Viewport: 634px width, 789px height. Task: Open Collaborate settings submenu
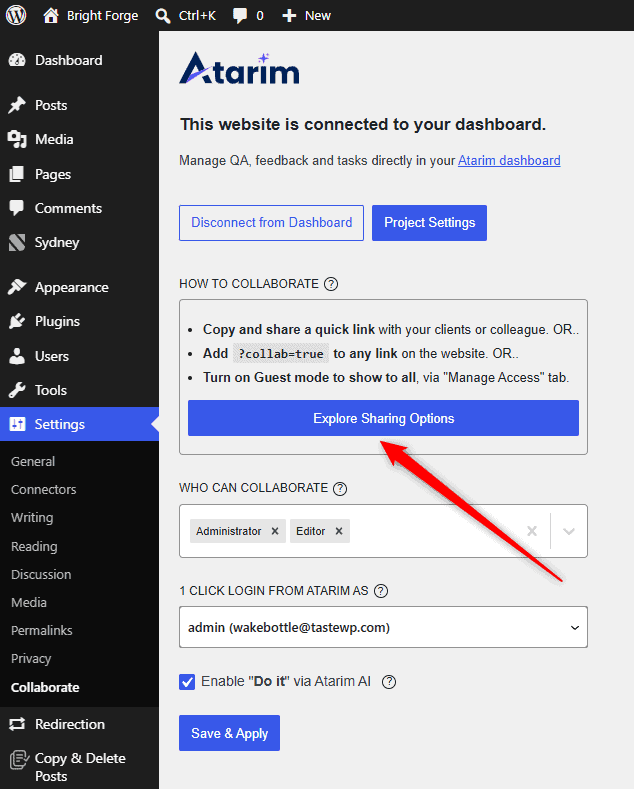45,687
